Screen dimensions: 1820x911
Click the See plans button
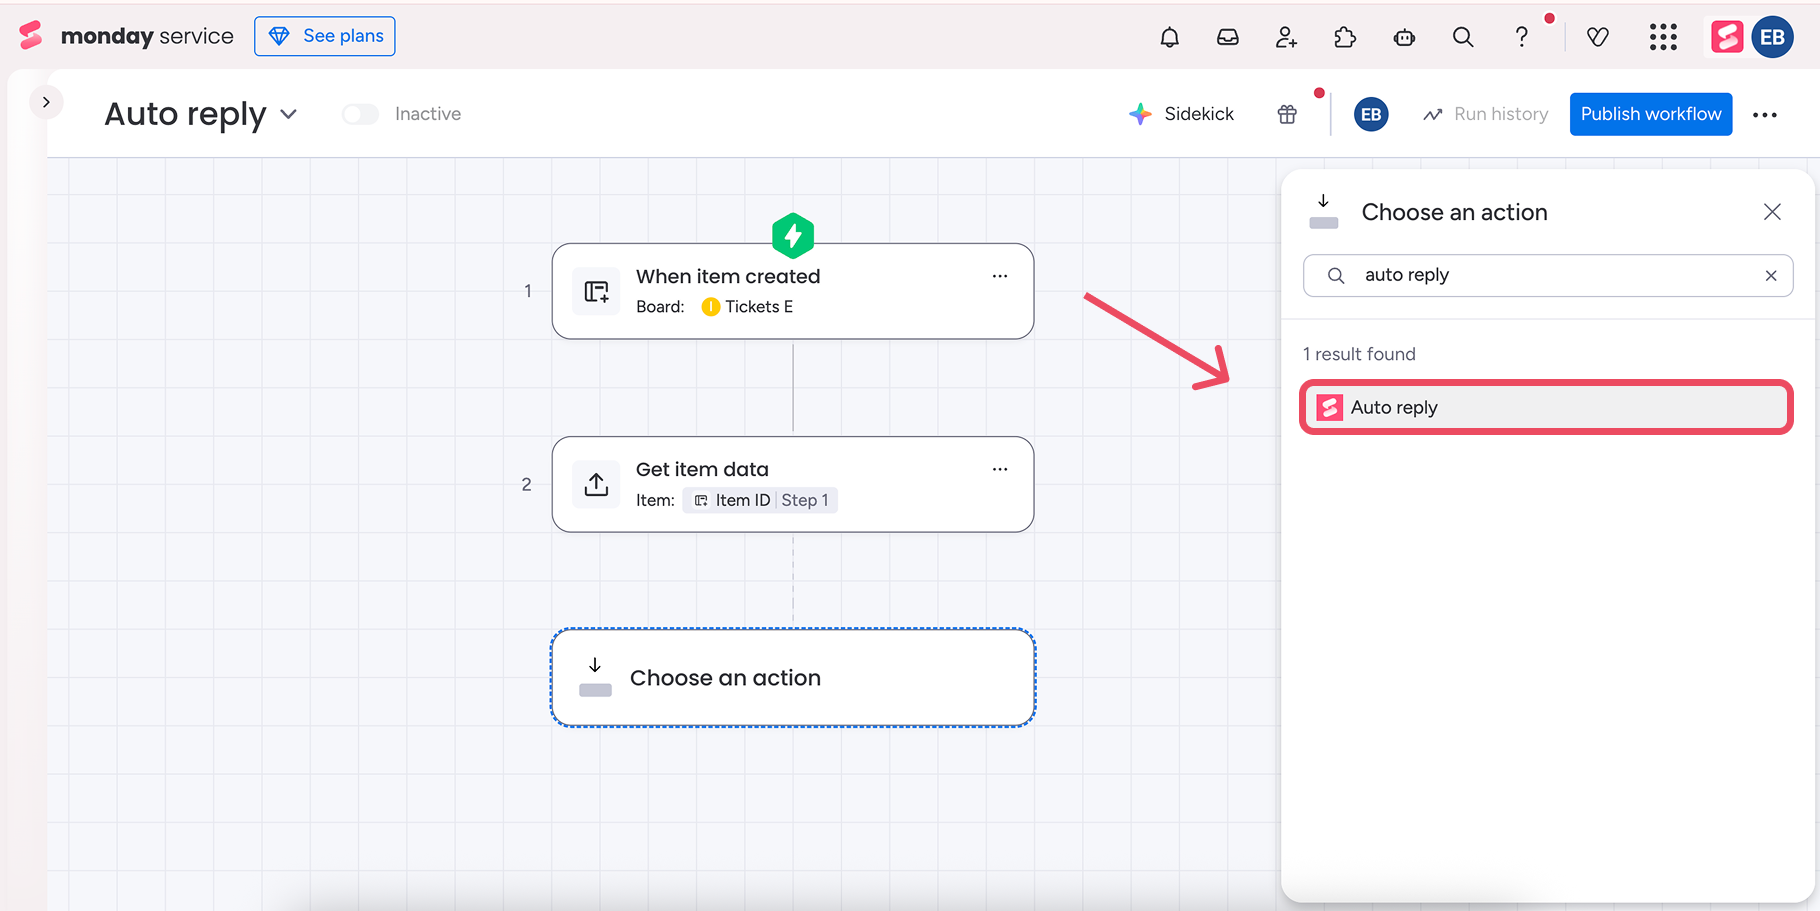click(325, 36)
